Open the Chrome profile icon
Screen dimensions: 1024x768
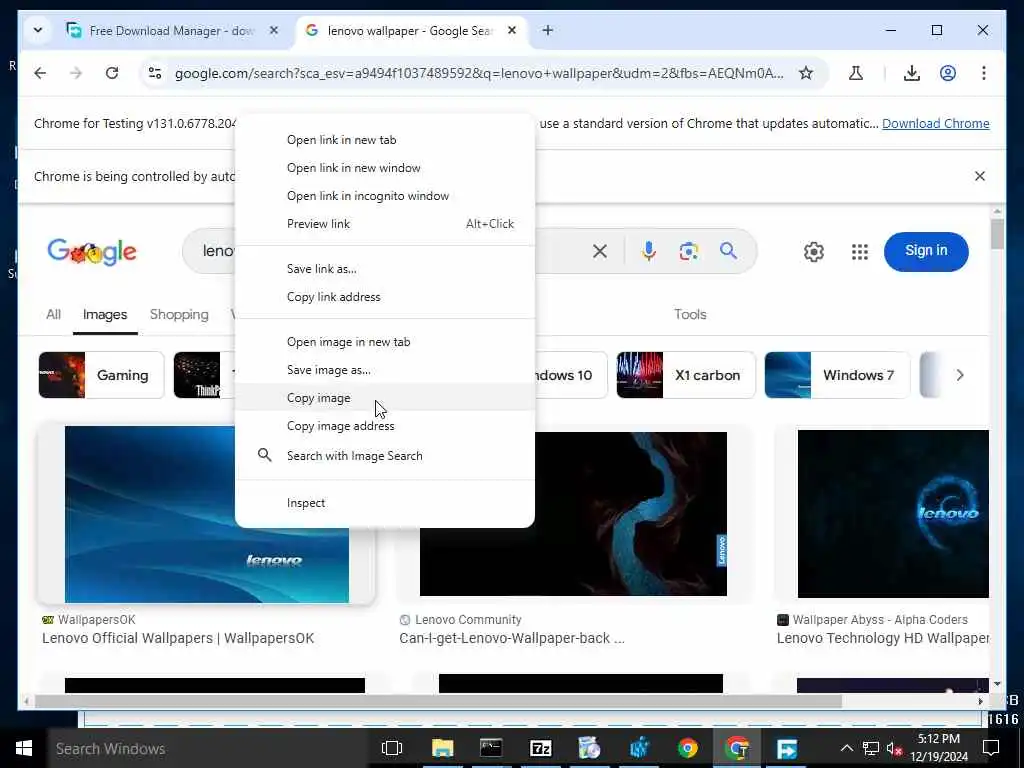pos(948,73)
